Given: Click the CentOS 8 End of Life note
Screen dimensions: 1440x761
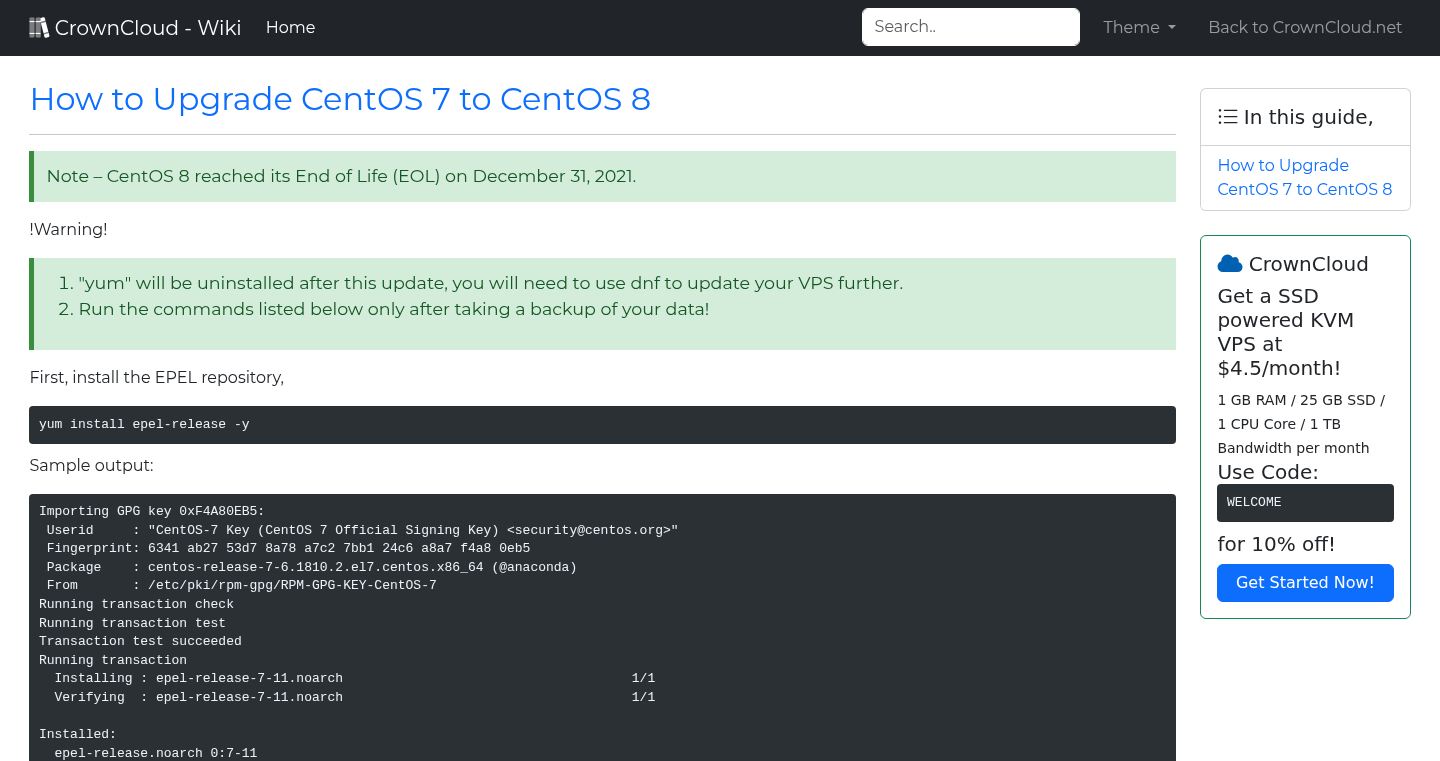Looking at the screenshot, I should 341,176.
